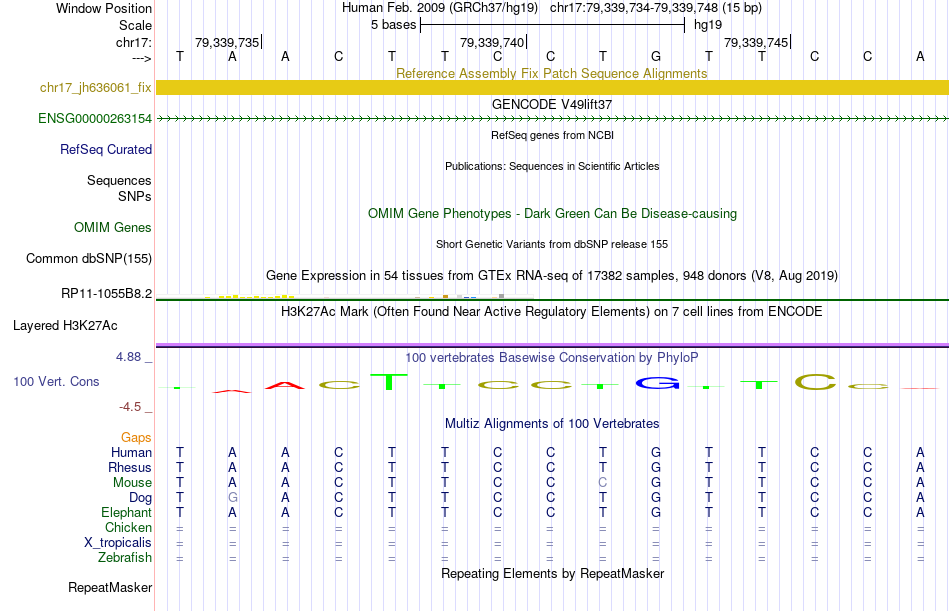This screenshot has height=611, width=950.
Task: Click the Gaps label in Multiz alignment
Action: tap(136, 438)
